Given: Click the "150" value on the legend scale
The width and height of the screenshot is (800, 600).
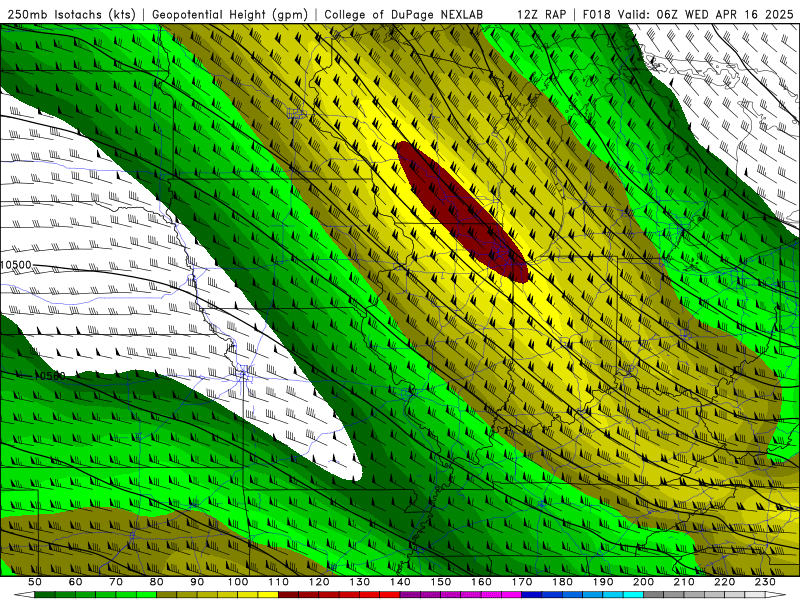Looking at the screenshot, I should (441, 582).
